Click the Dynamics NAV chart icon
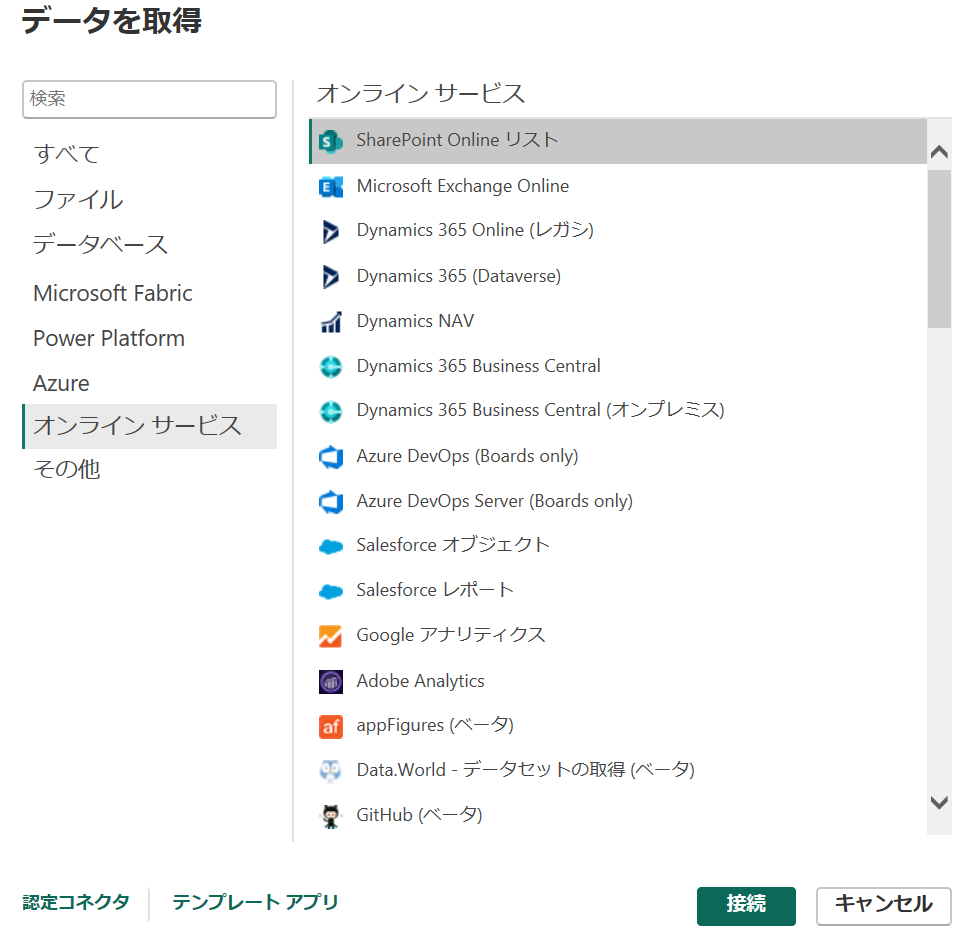This screenshot has width=962, height=942. [331, 322]
